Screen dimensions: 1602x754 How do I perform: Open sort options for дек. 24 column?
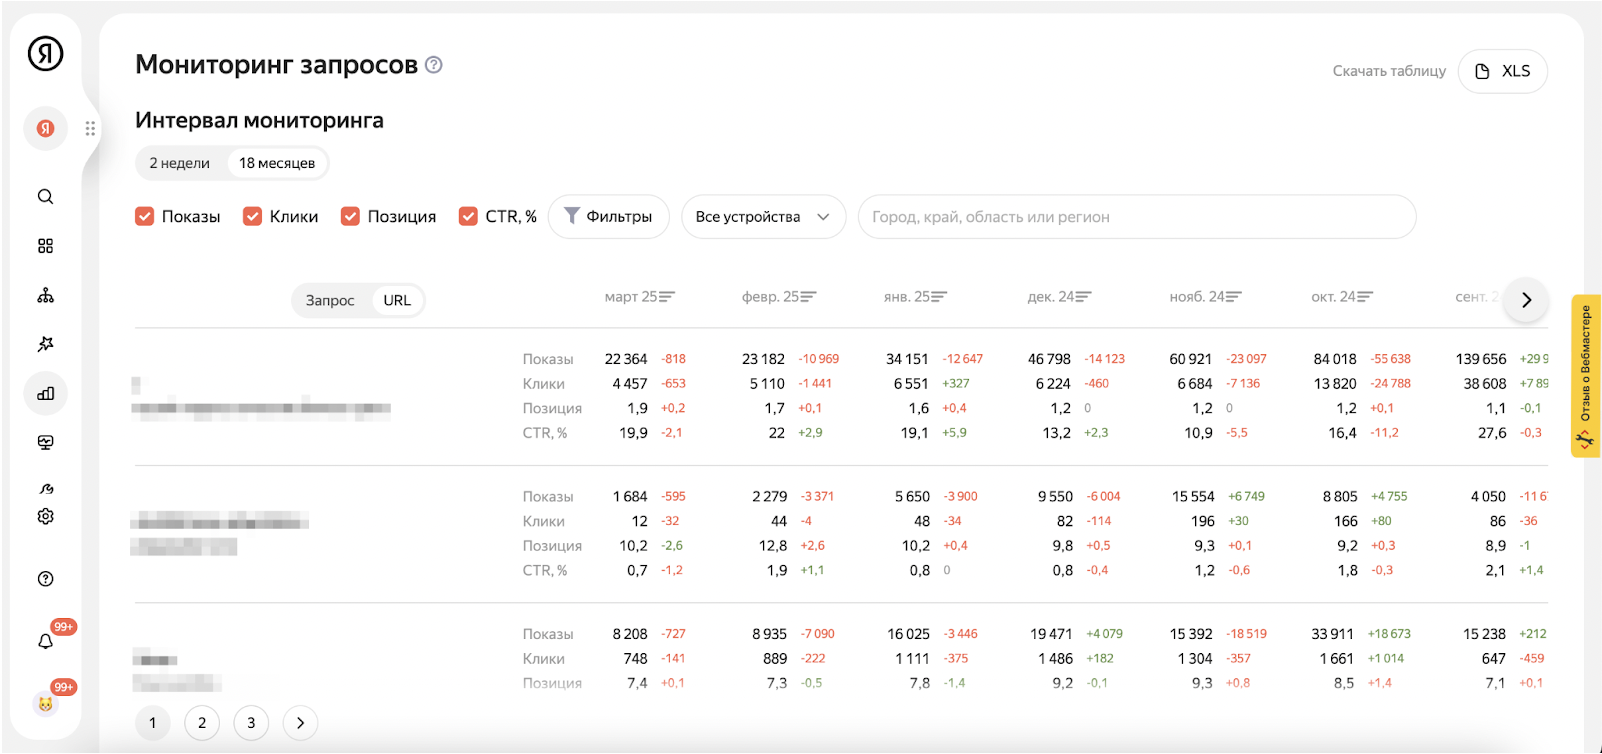[1059, 297]
